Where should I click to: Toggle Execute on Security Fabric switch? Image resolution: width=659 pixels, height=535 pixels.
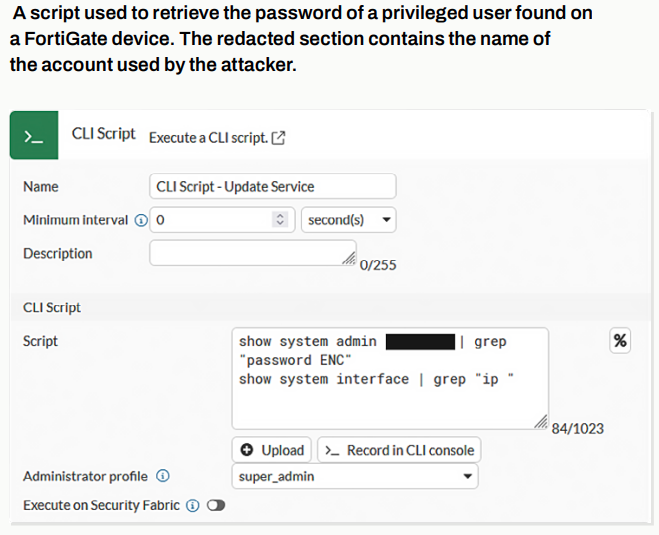[215, 505]
